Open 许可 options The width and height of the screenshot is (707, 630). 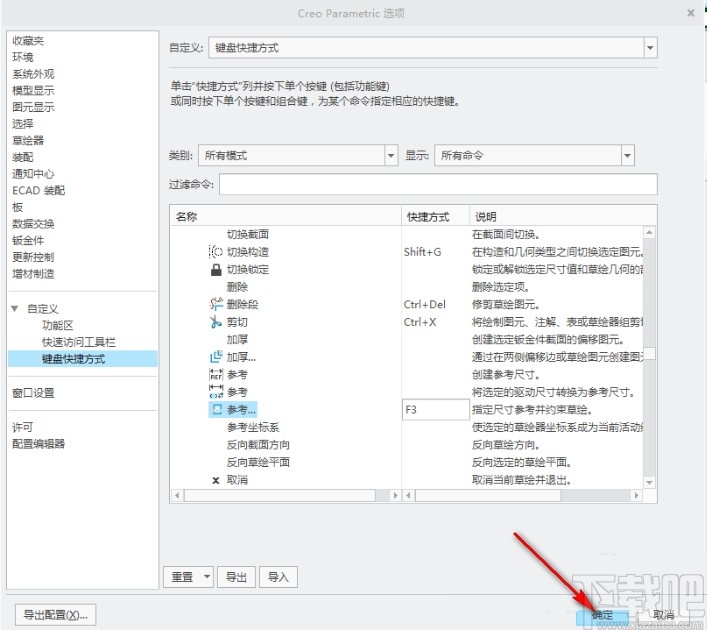[x=23, y=427]
